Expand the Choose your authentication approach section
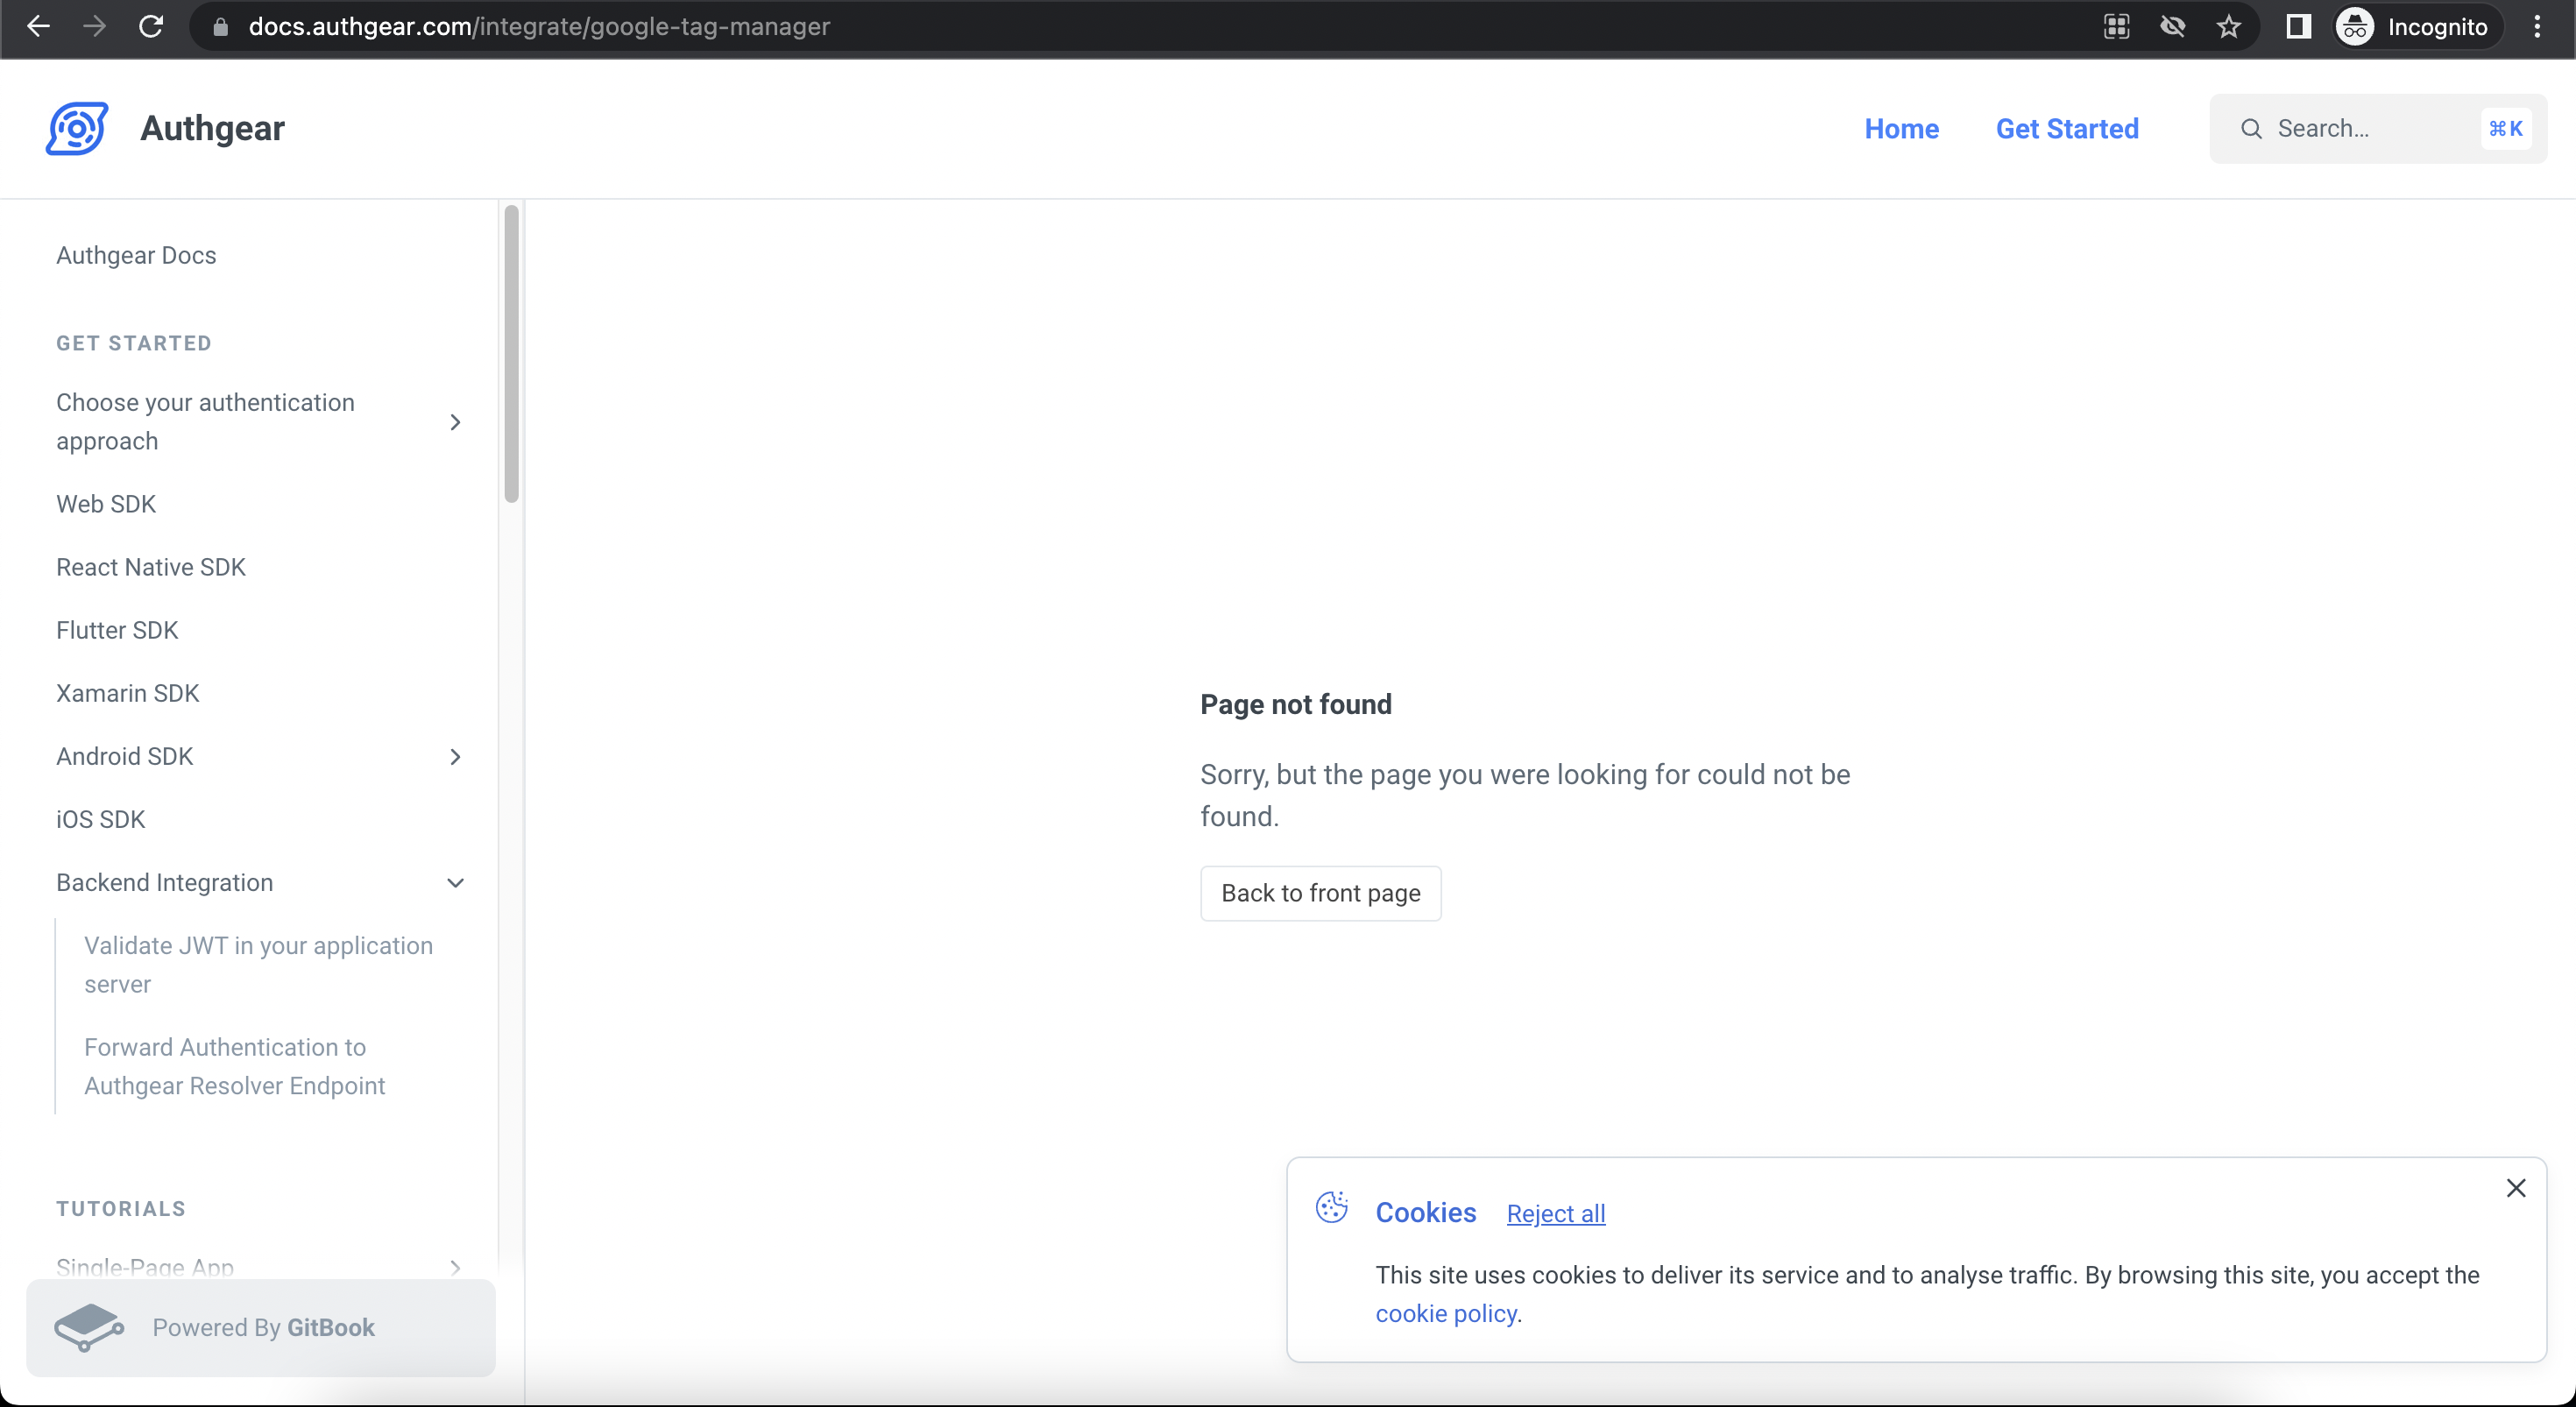The height and width of the screenshot is (1407, 2576). (x=456, y=422)
